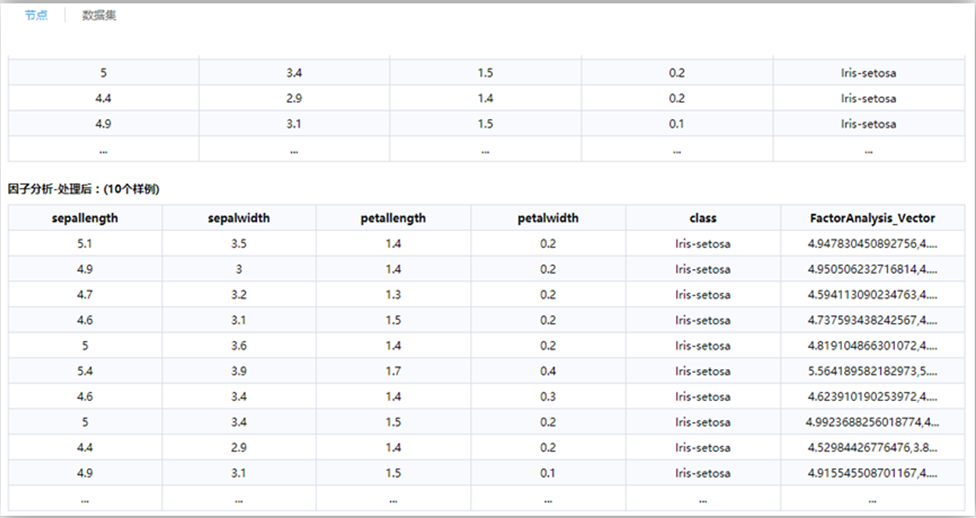Select the petallength cell with value 1.7
The image size is (976, 518).
(x=393, y=371)
